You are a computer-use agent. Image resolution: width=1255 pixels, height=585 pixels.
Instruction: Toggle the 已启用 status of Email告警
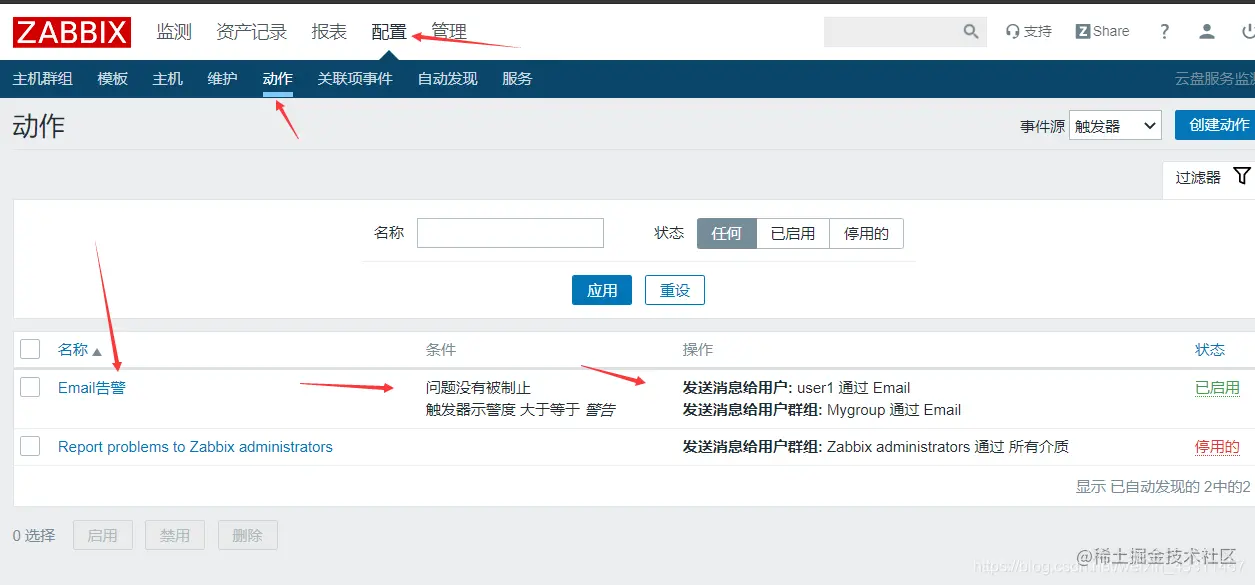(x=1217, y=388)
